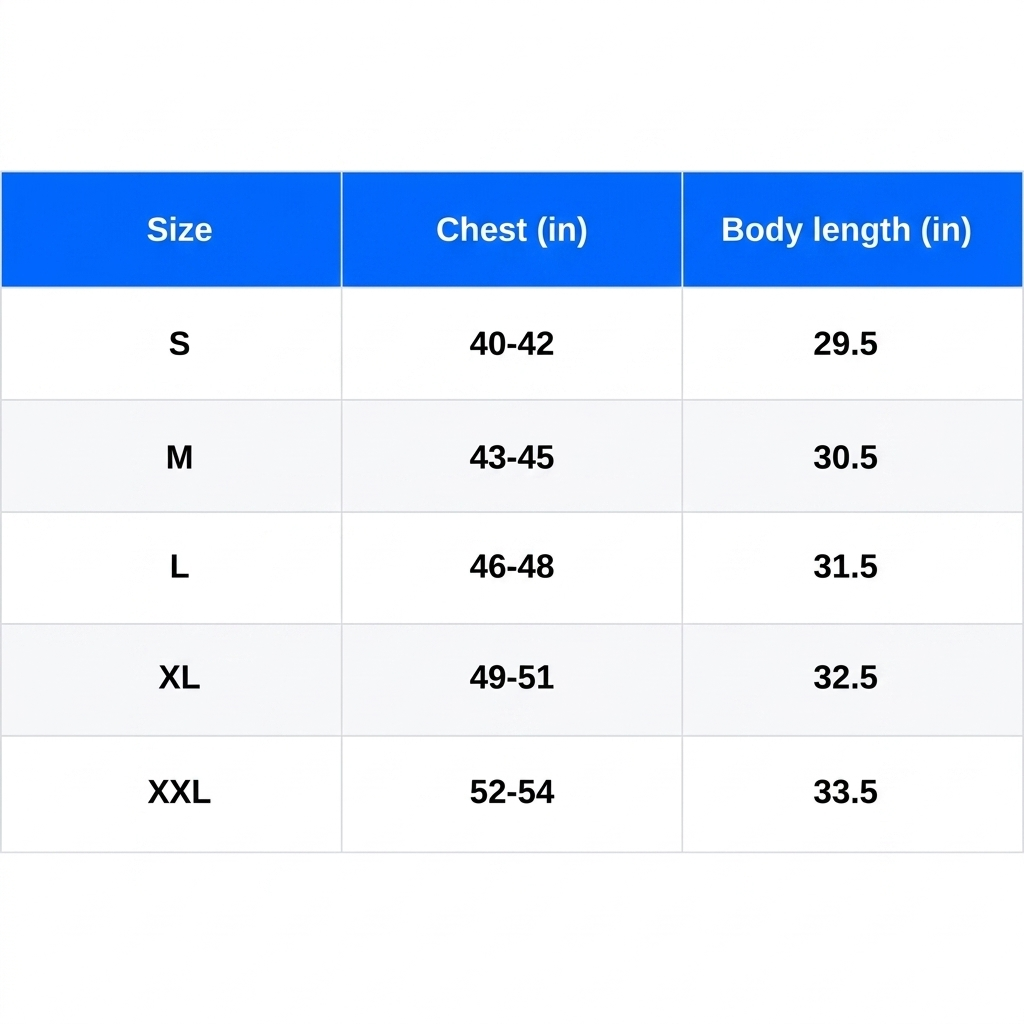Select the L size cell
Viewport: 1024px width, 1024px height.
(171, 568)
